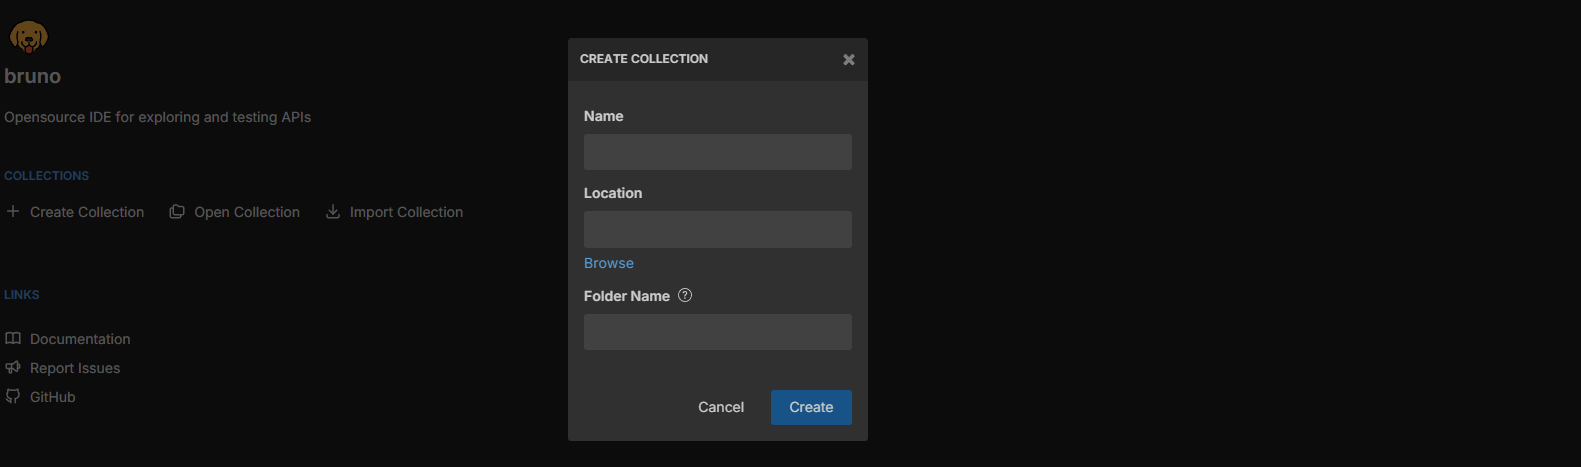Click the Folder Name help icon
Screen dimensions: 1581x467
point(685,295)
